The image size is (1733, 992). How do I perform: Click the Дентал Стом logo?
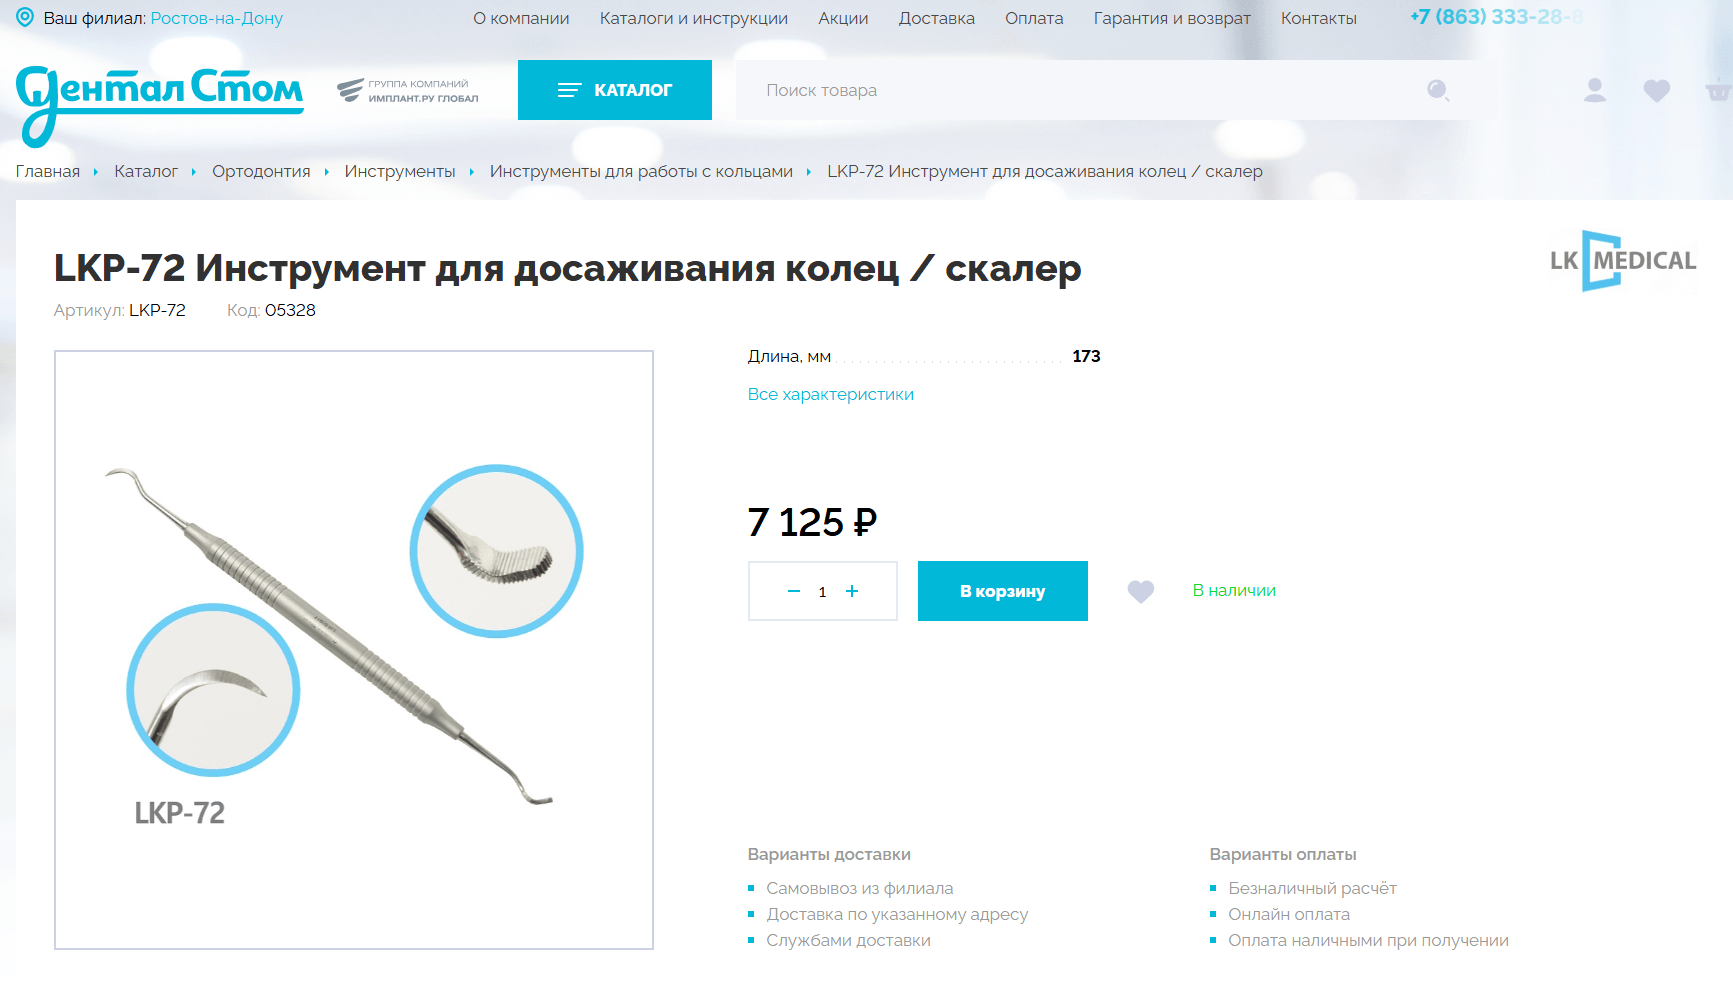(160, 104)
